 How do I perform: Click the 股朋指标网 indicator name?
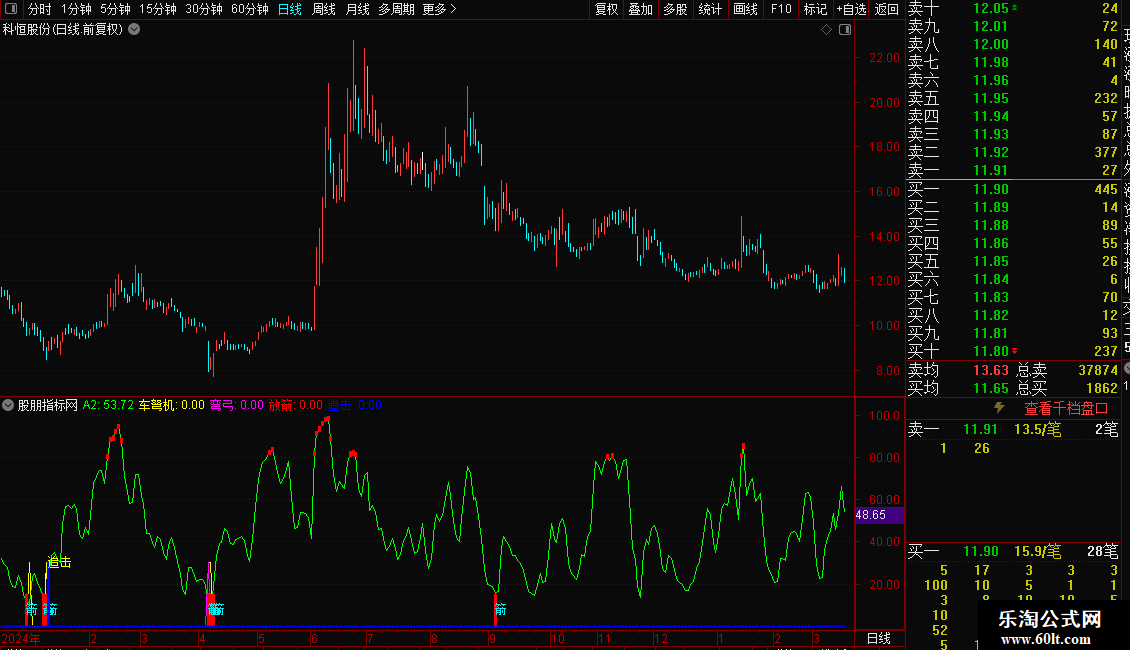pyautogui.click(x=48, y=405)
